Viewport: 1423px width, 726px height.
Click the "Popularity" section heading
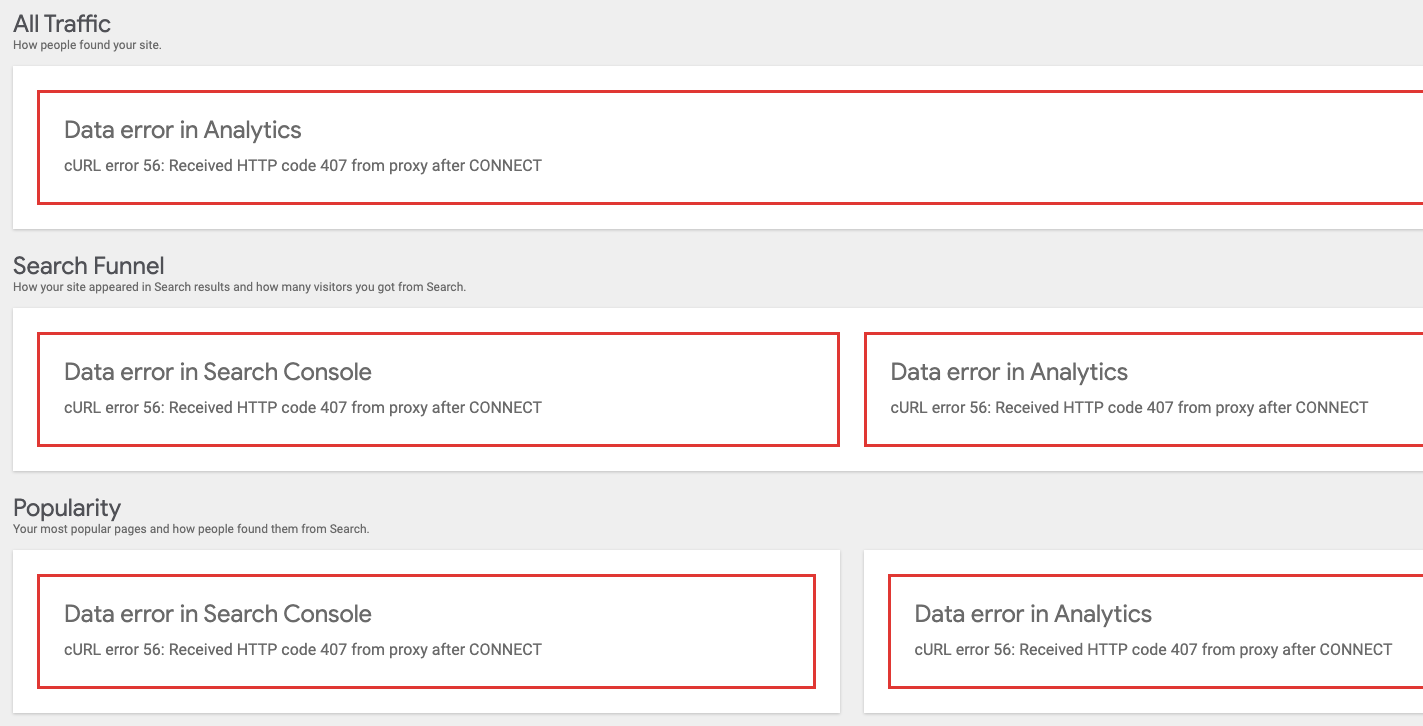pyautogui.click(x=67, y=508)
